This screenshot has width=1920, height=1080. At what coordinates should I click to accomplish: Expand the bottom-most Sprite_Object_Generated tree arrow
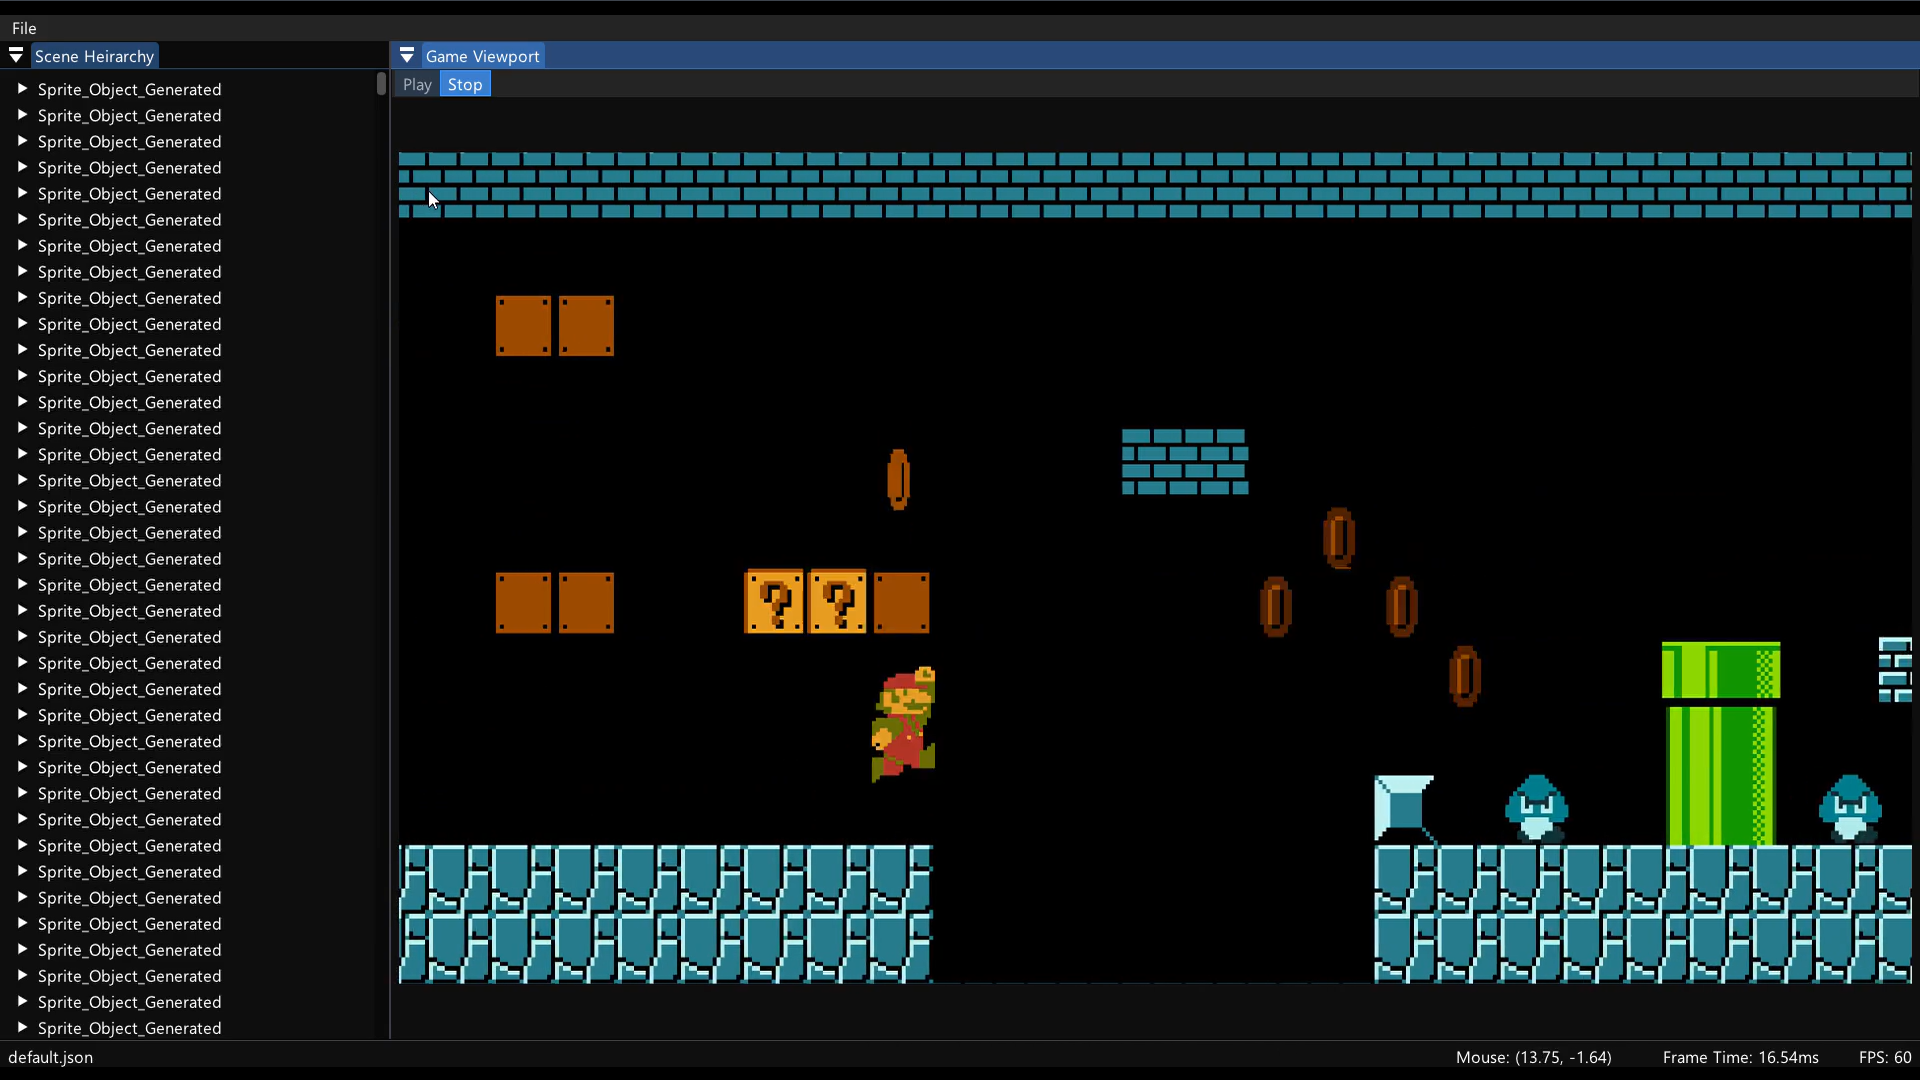(22, 1027)
